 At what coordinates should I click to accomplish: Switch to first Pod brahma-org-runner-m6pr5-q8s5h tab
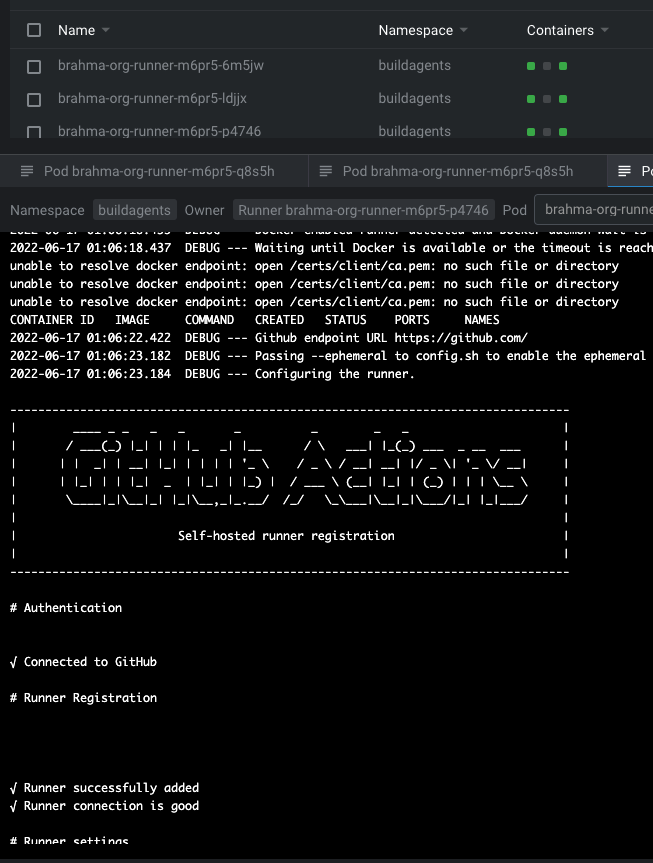coord(154,171)
